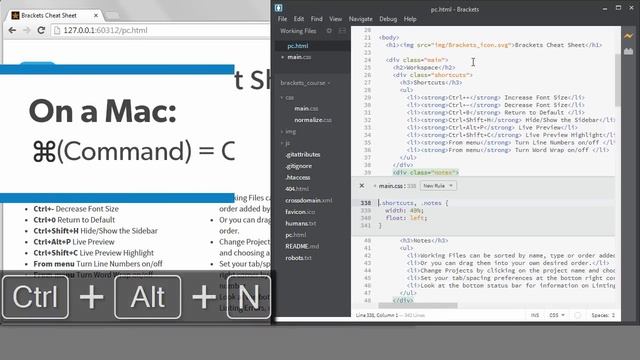The image size is (640, 360).
Task: Close the inline main.css quick editor
Action: click(x=362, y=186)
